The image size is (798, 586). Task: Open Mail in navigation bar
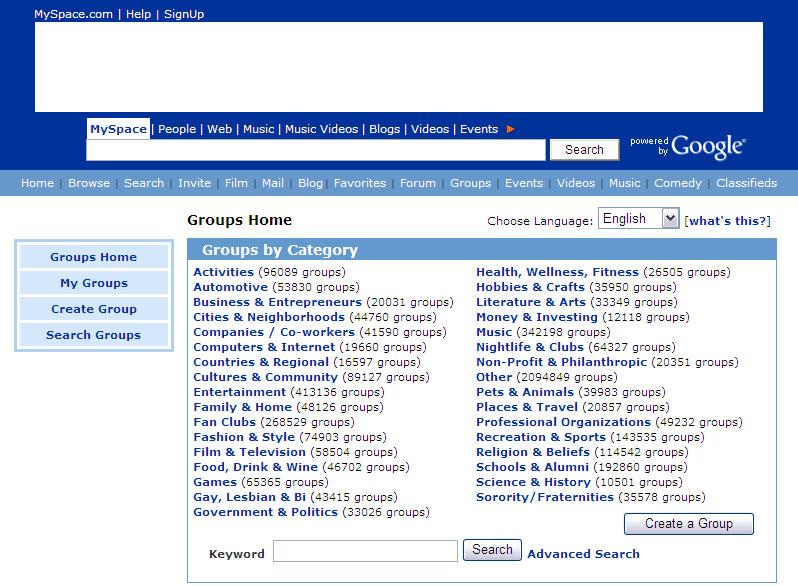(273, 183)
